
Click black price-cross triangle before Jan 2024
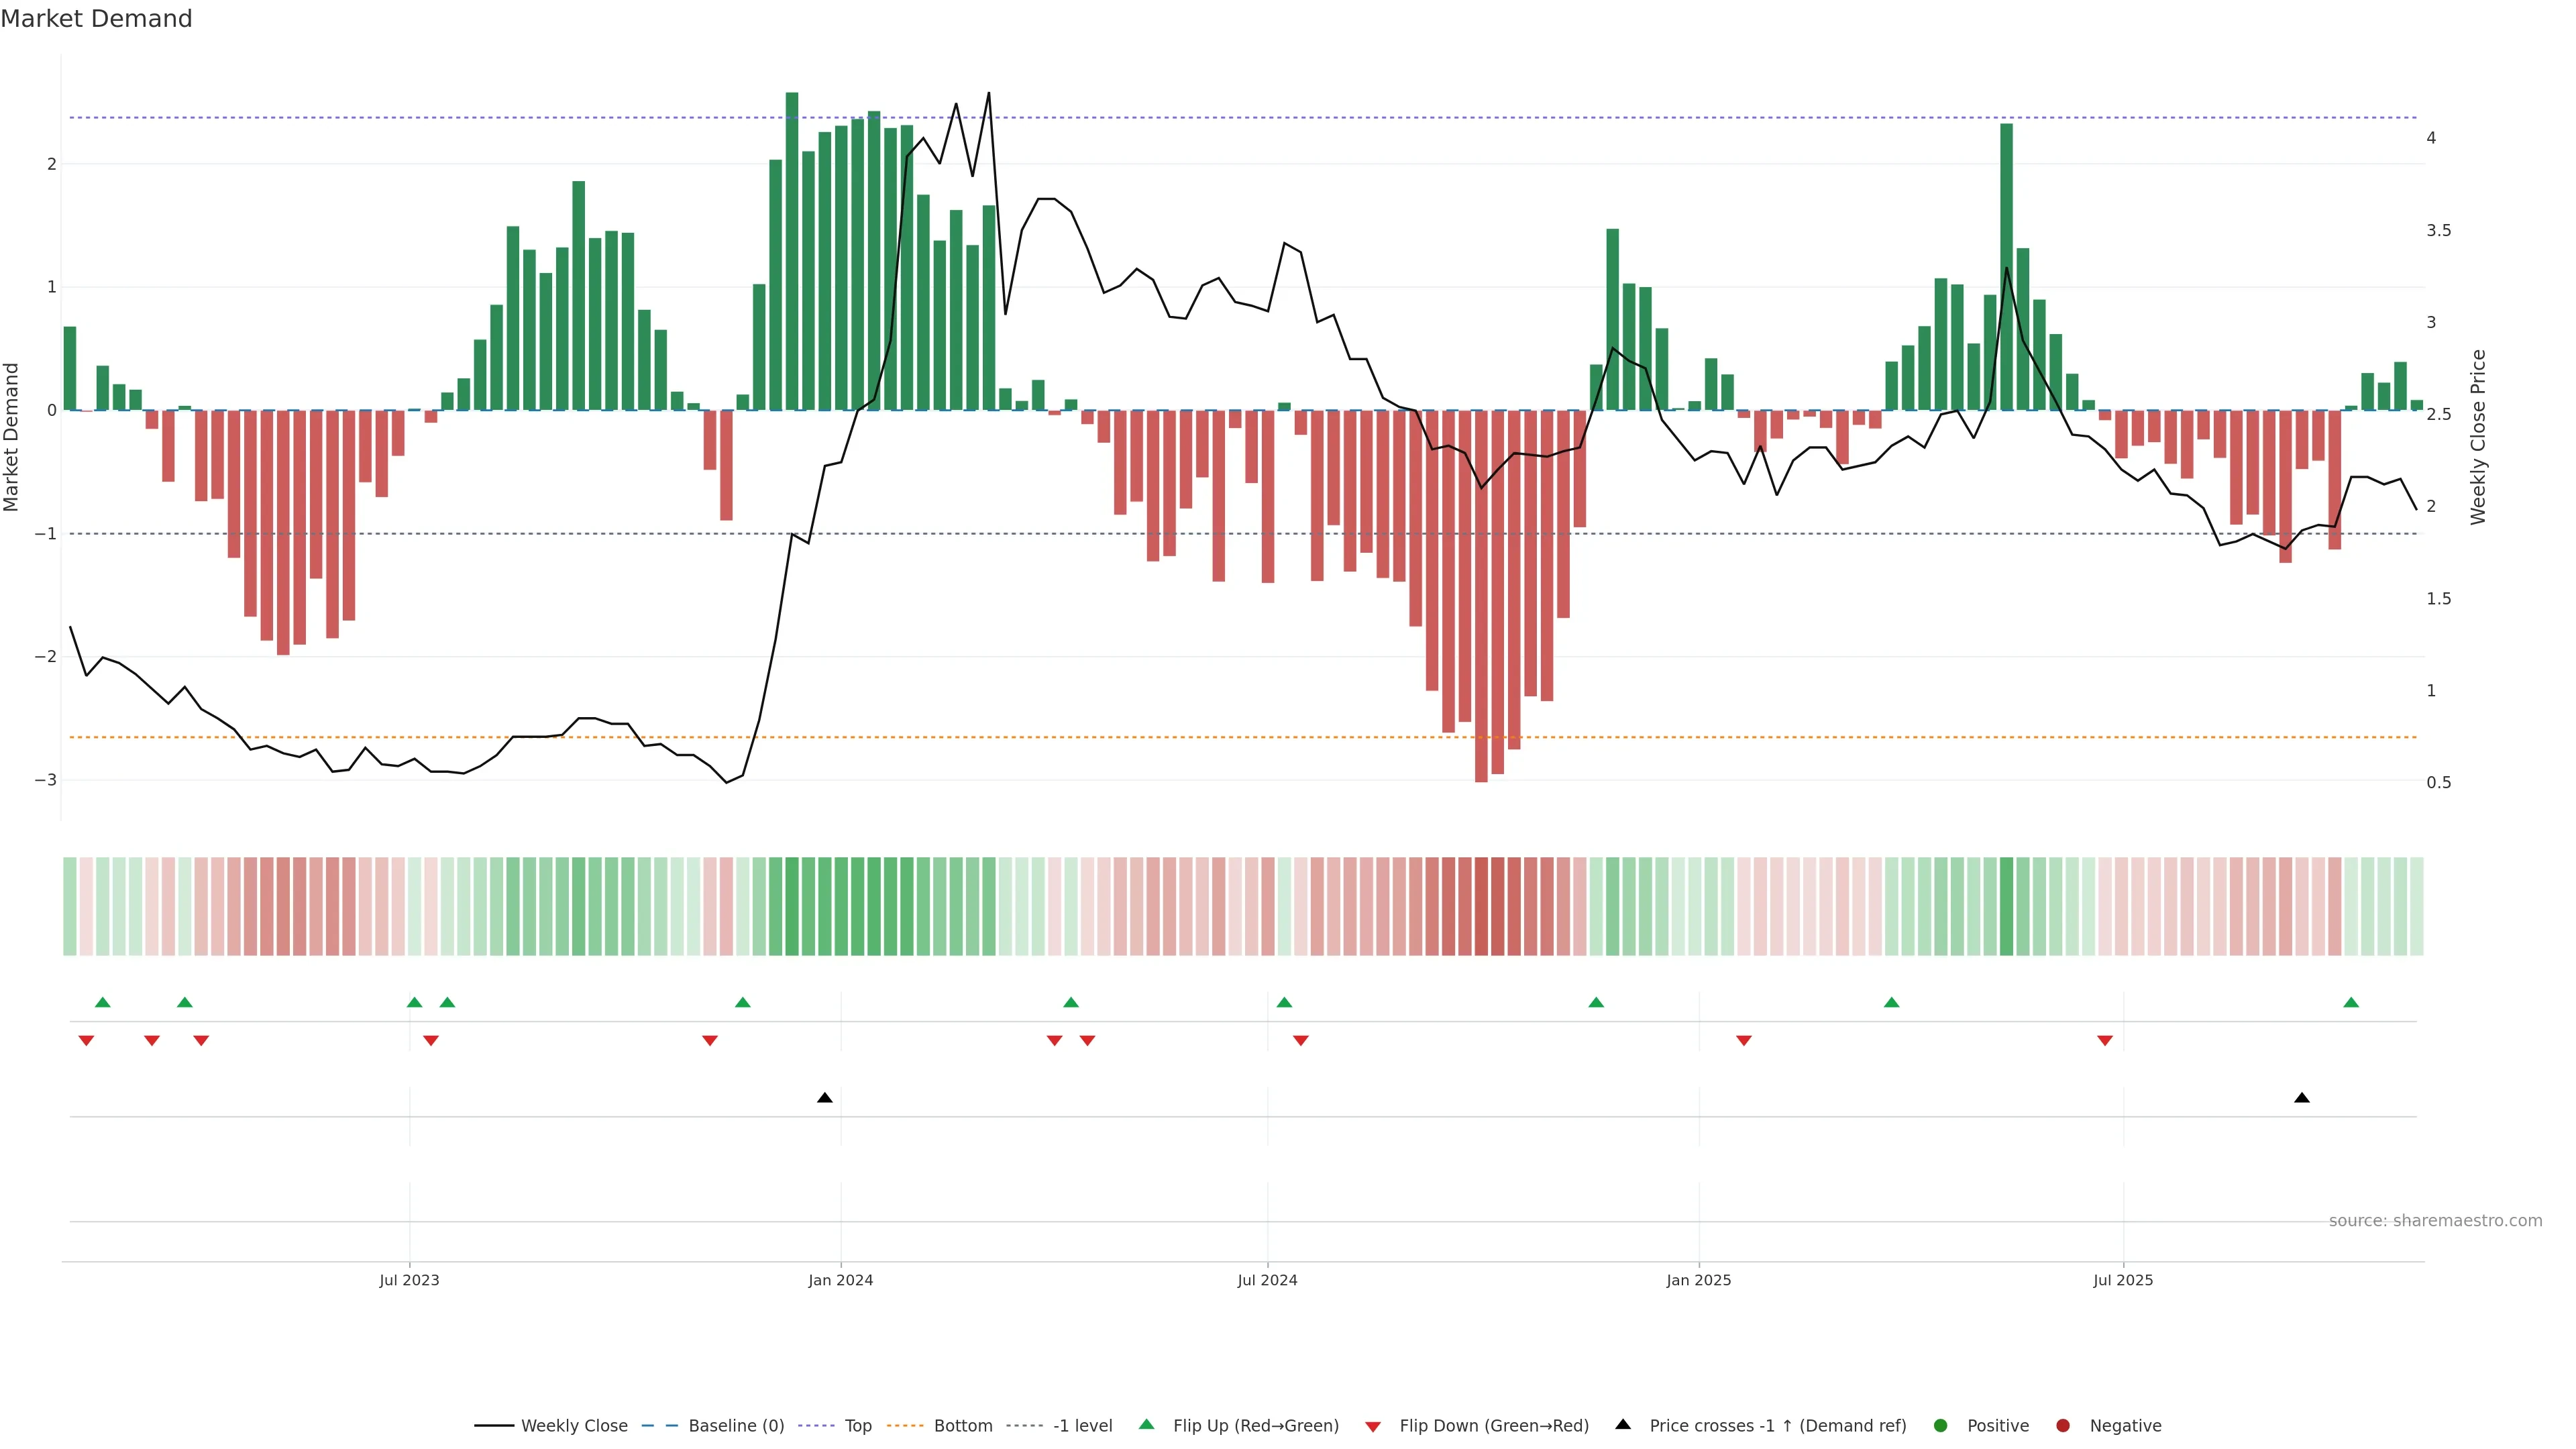pos(825,1098)
